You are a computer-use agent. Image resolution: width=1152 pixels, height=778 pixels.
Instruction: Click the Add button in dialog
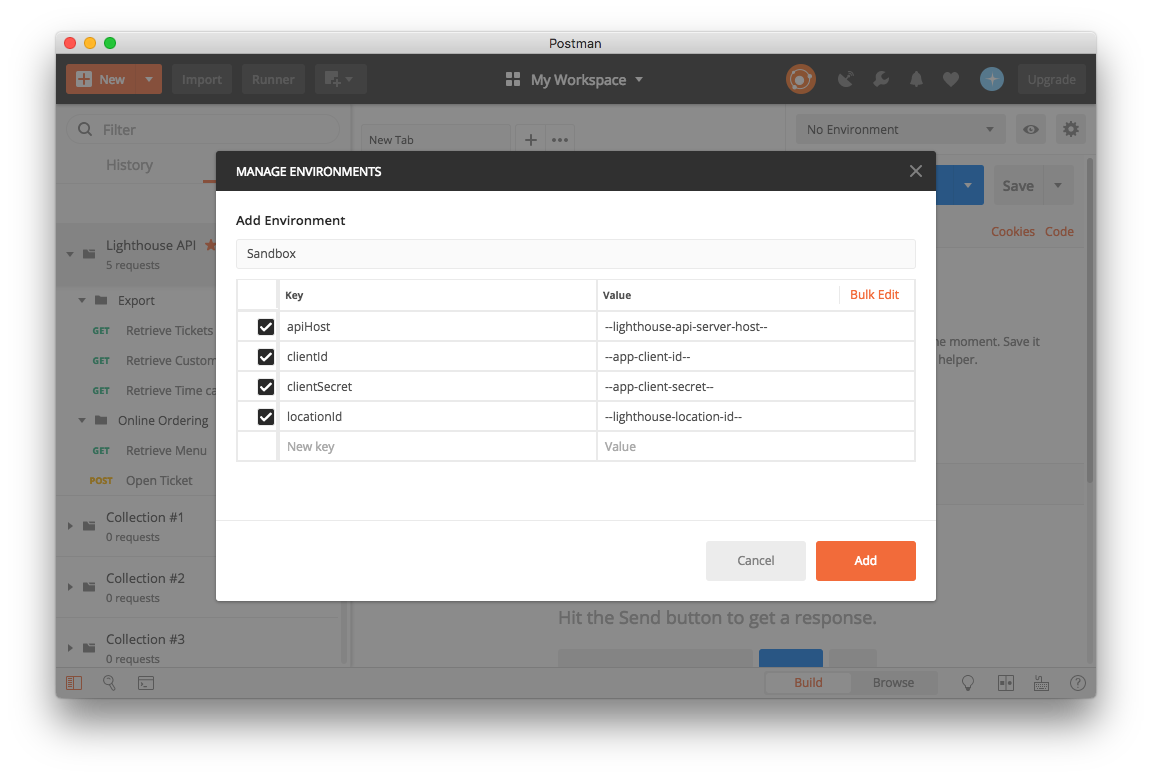pyautogui.click(x=865, y=561)
